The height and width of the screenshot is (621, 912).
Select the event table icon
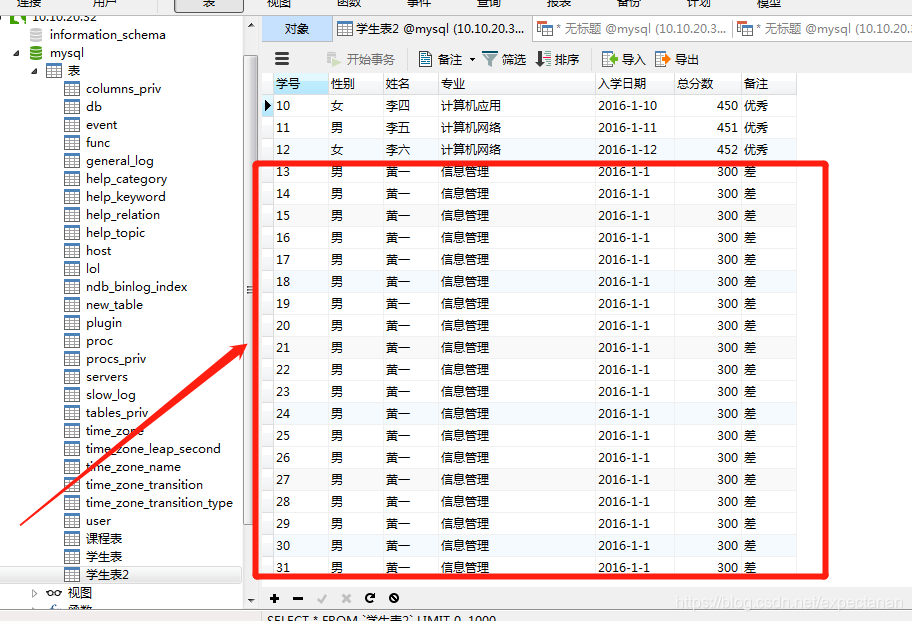coord(72,125)
